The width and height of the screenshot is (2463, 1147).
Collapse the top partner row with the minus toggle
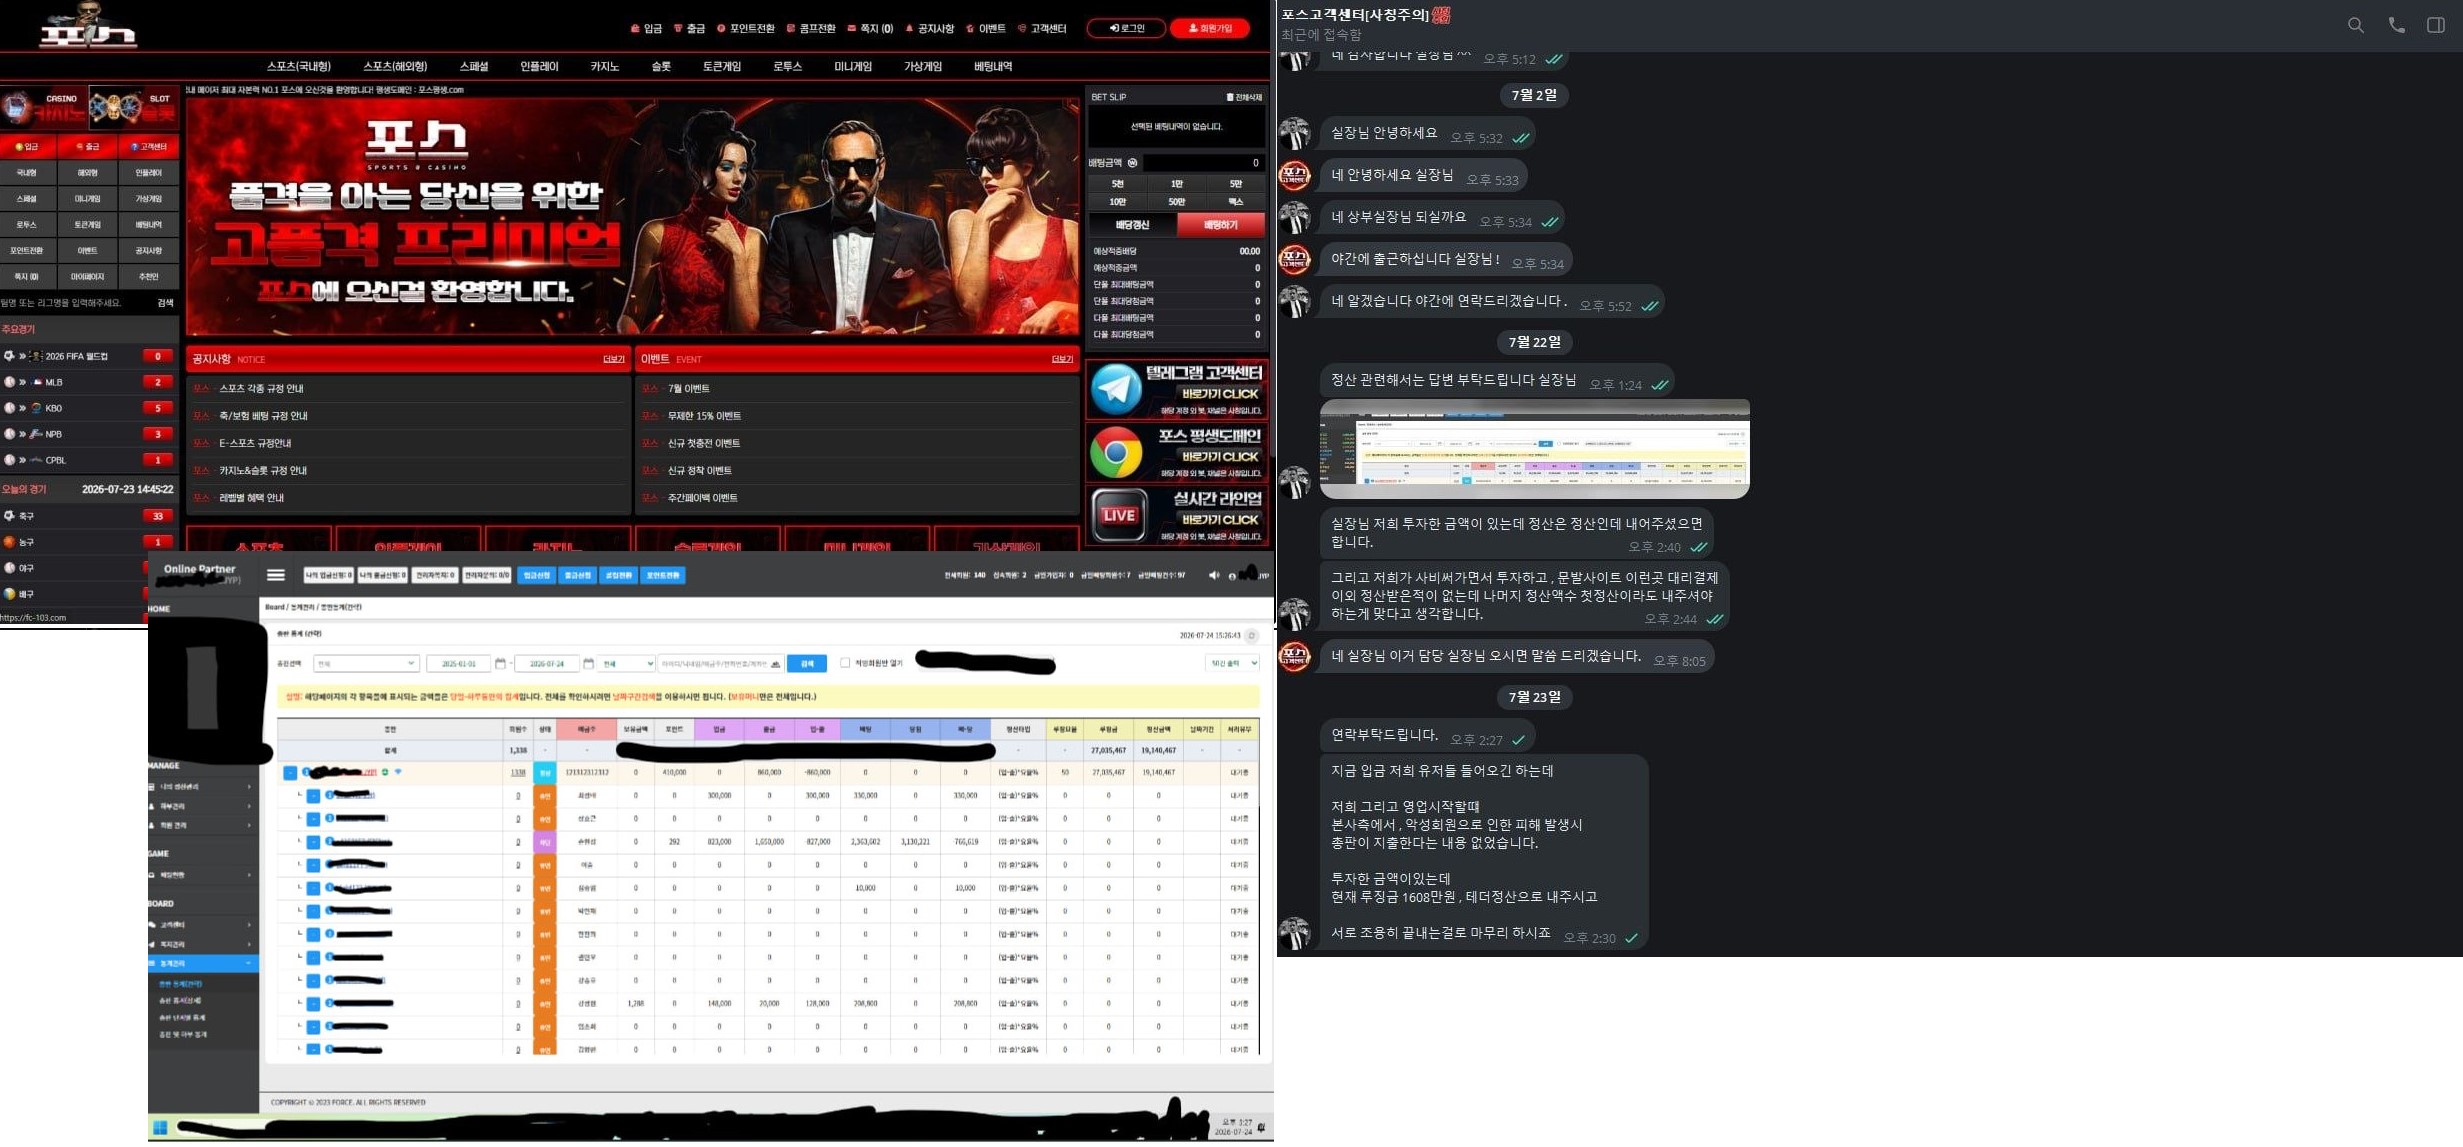pos(290,773)
